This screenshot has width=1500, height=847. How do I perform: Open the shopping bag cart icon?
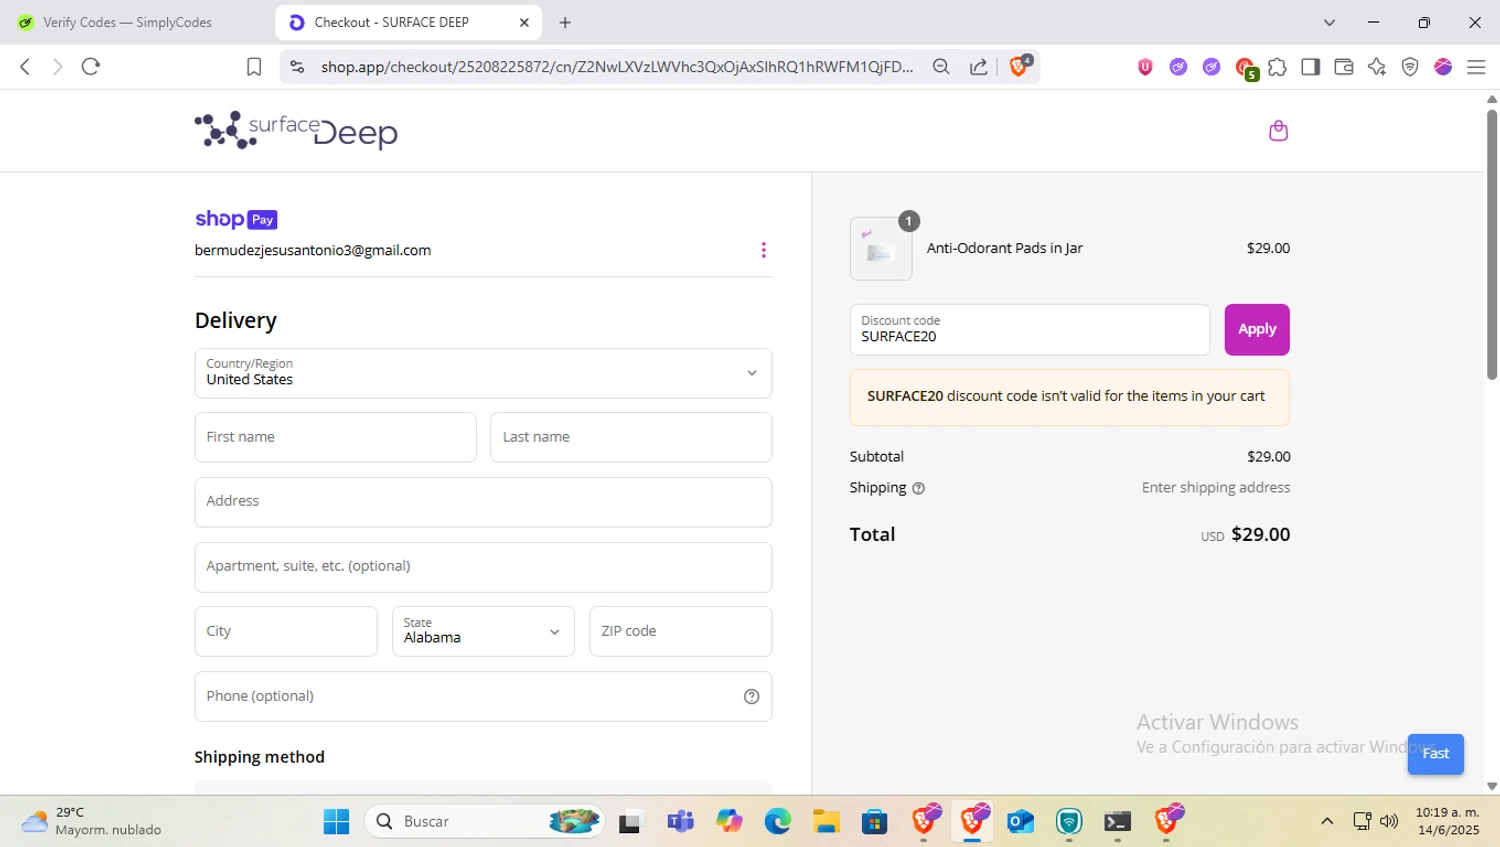tap(1278, 131)
